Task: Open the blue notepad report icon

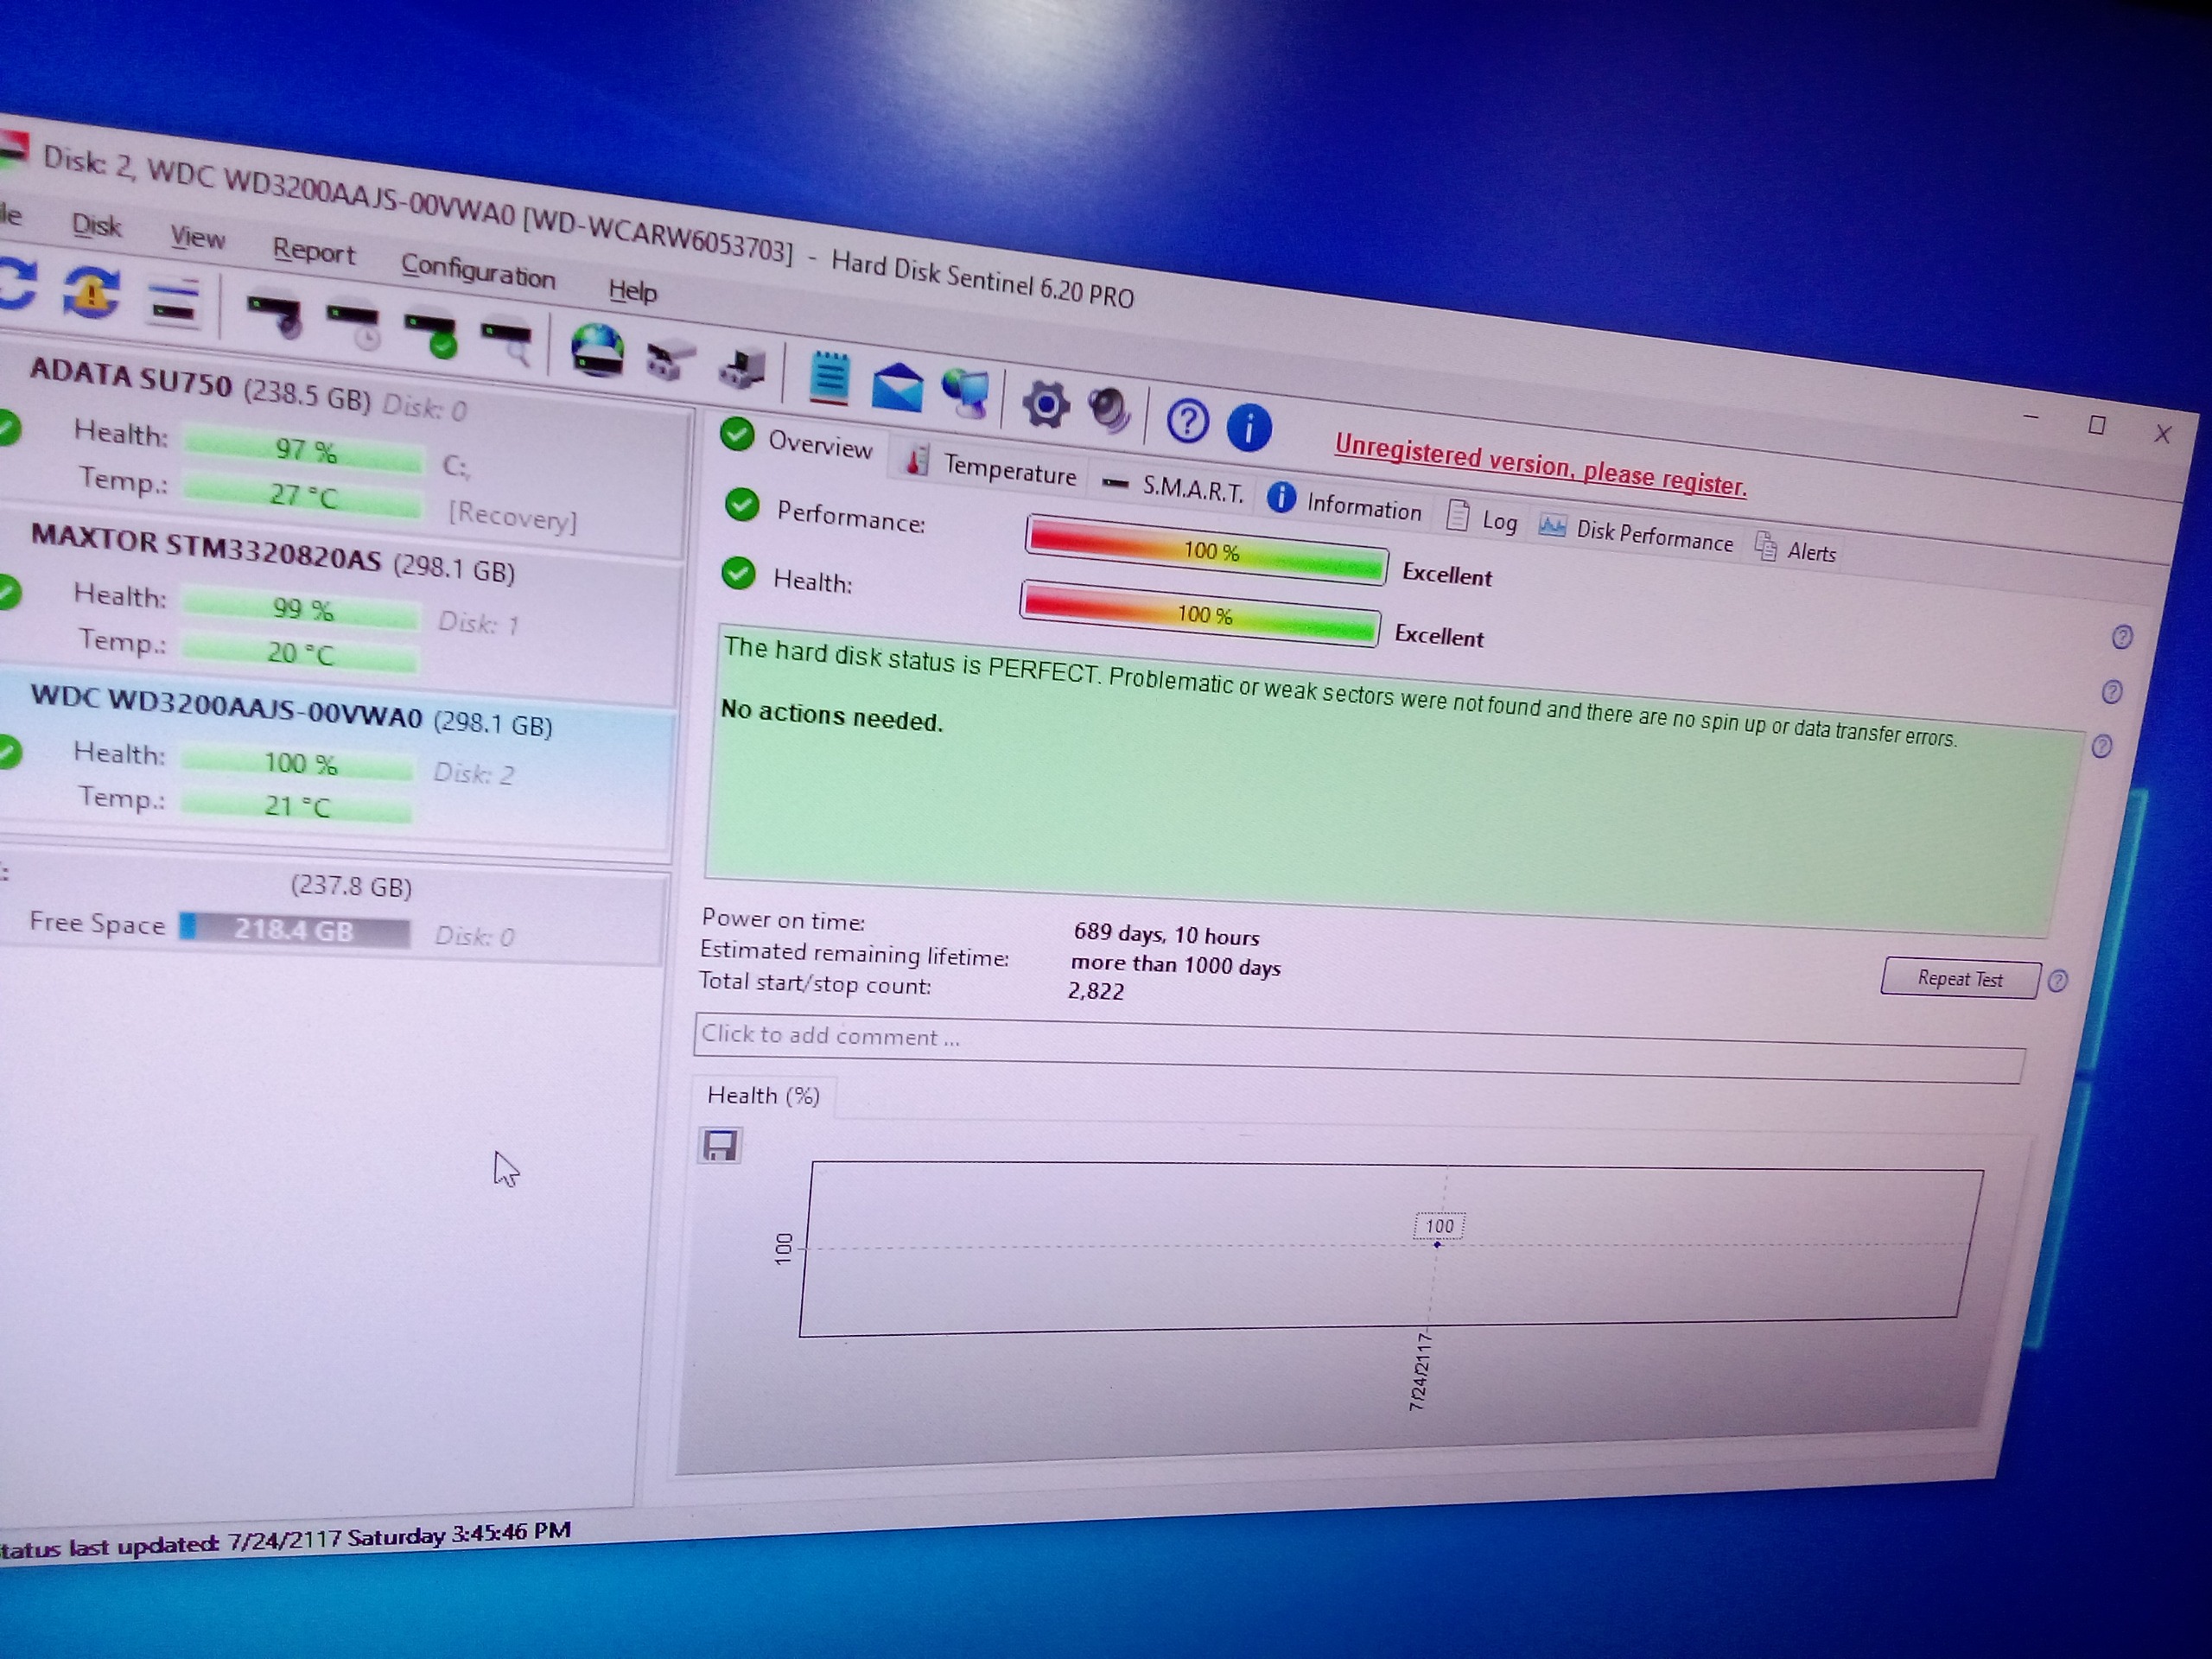Action: click(x=829, y=379)
